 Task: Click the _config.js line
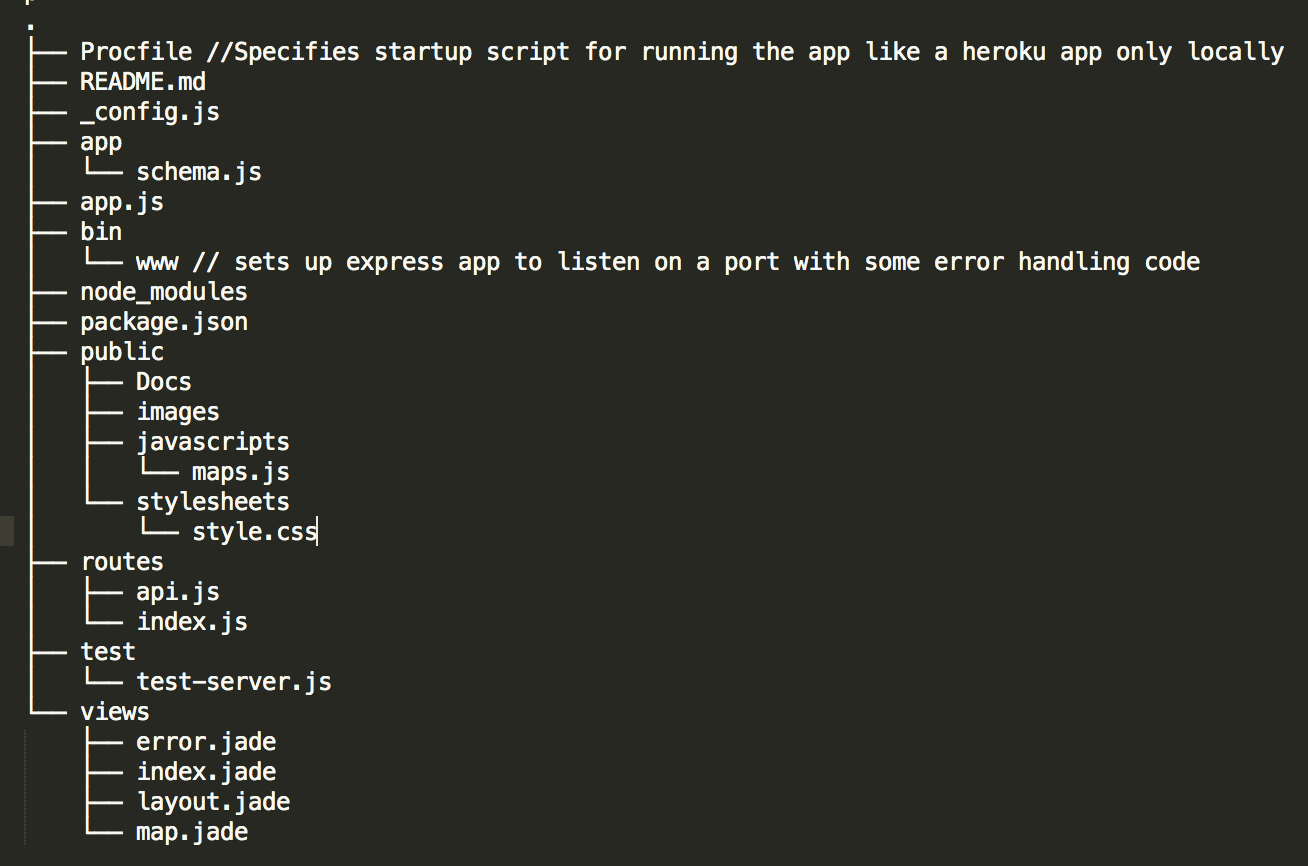(149, 112)
